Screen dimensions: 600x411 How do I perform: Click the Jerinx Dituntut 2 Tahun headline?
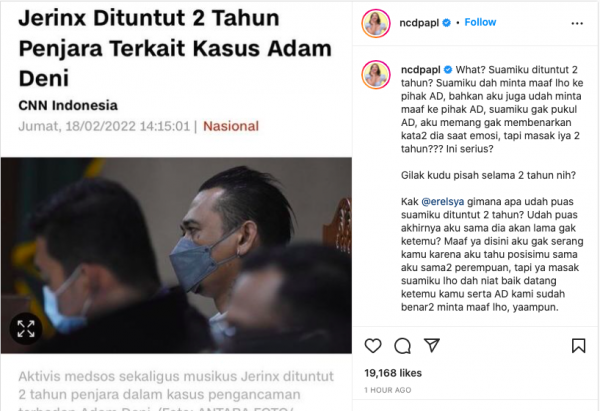click(x=175, y=48)
